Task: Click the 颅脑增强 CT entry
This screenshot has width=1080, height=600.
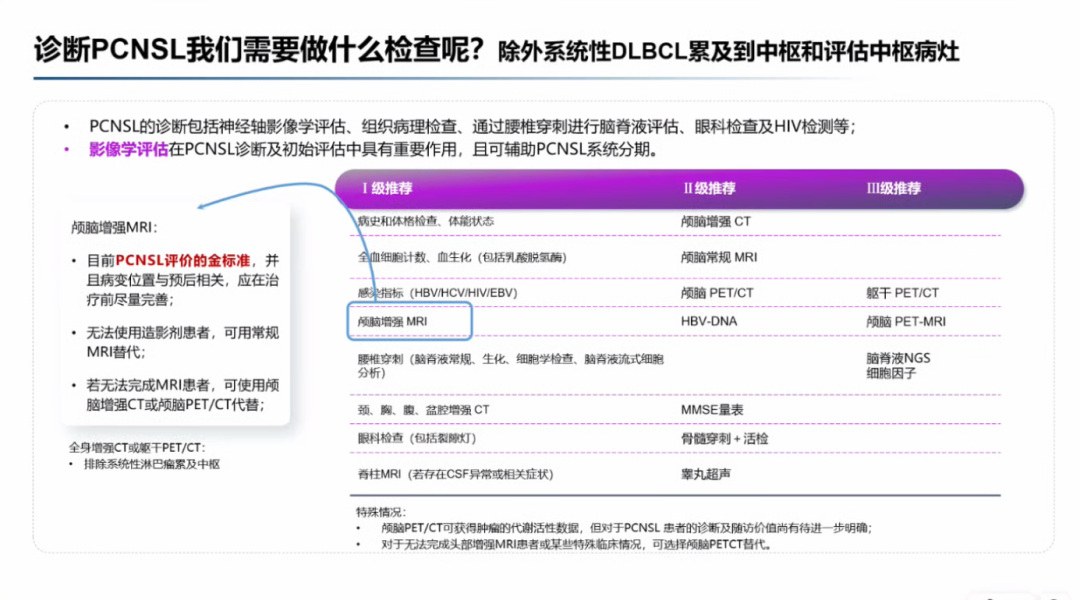Action: [x=715, y=220]
